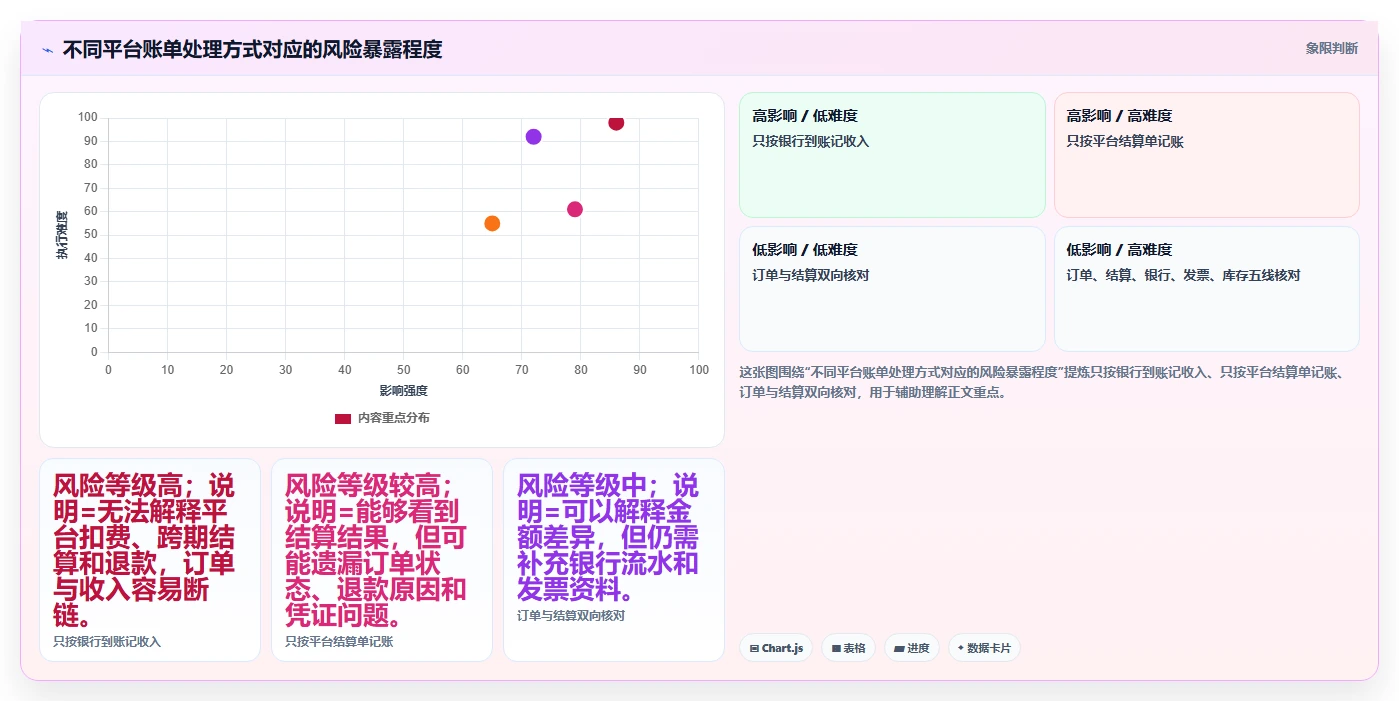This screenshot has width=1399, height=701.
Task: Click 订单、结算、银行、发票、库存五线核对 text
Action: pos(1183,275)
